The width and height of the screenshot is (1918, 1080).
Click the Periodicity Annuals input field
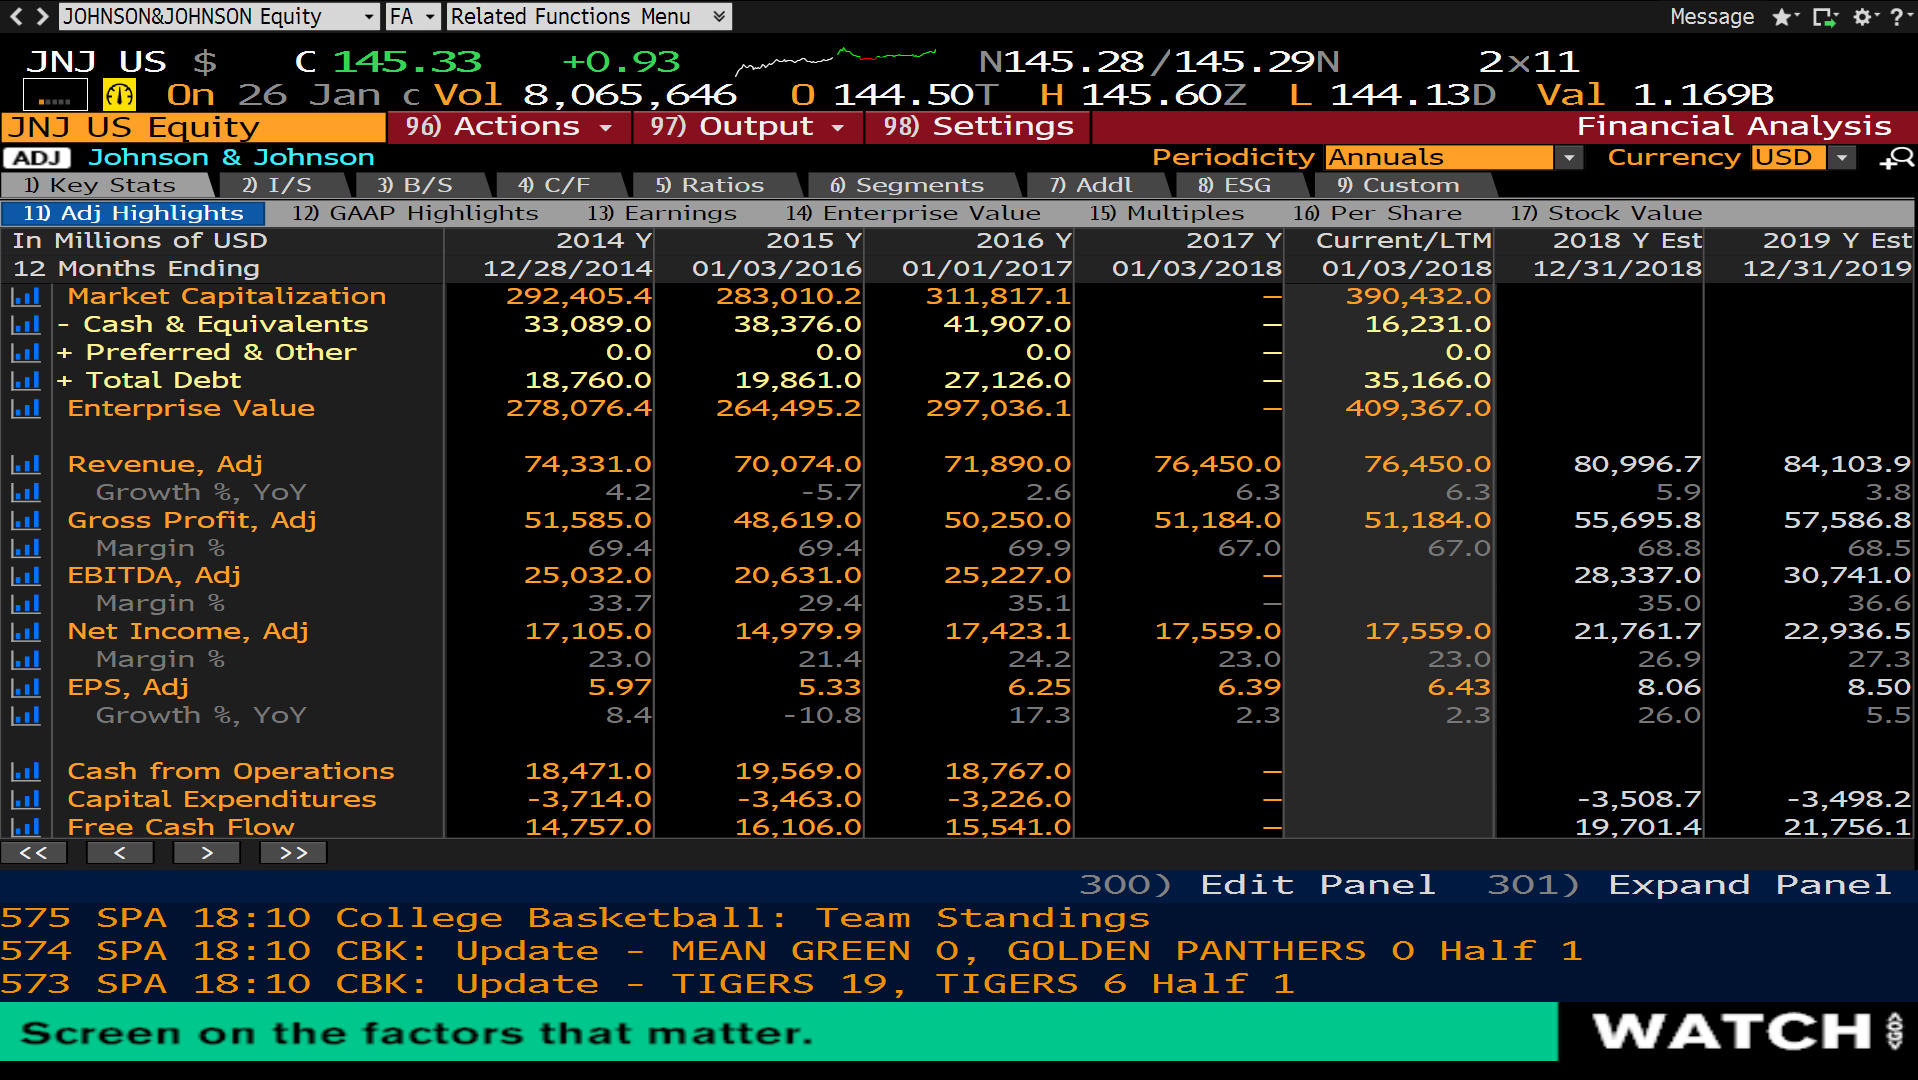point(1439,158)
